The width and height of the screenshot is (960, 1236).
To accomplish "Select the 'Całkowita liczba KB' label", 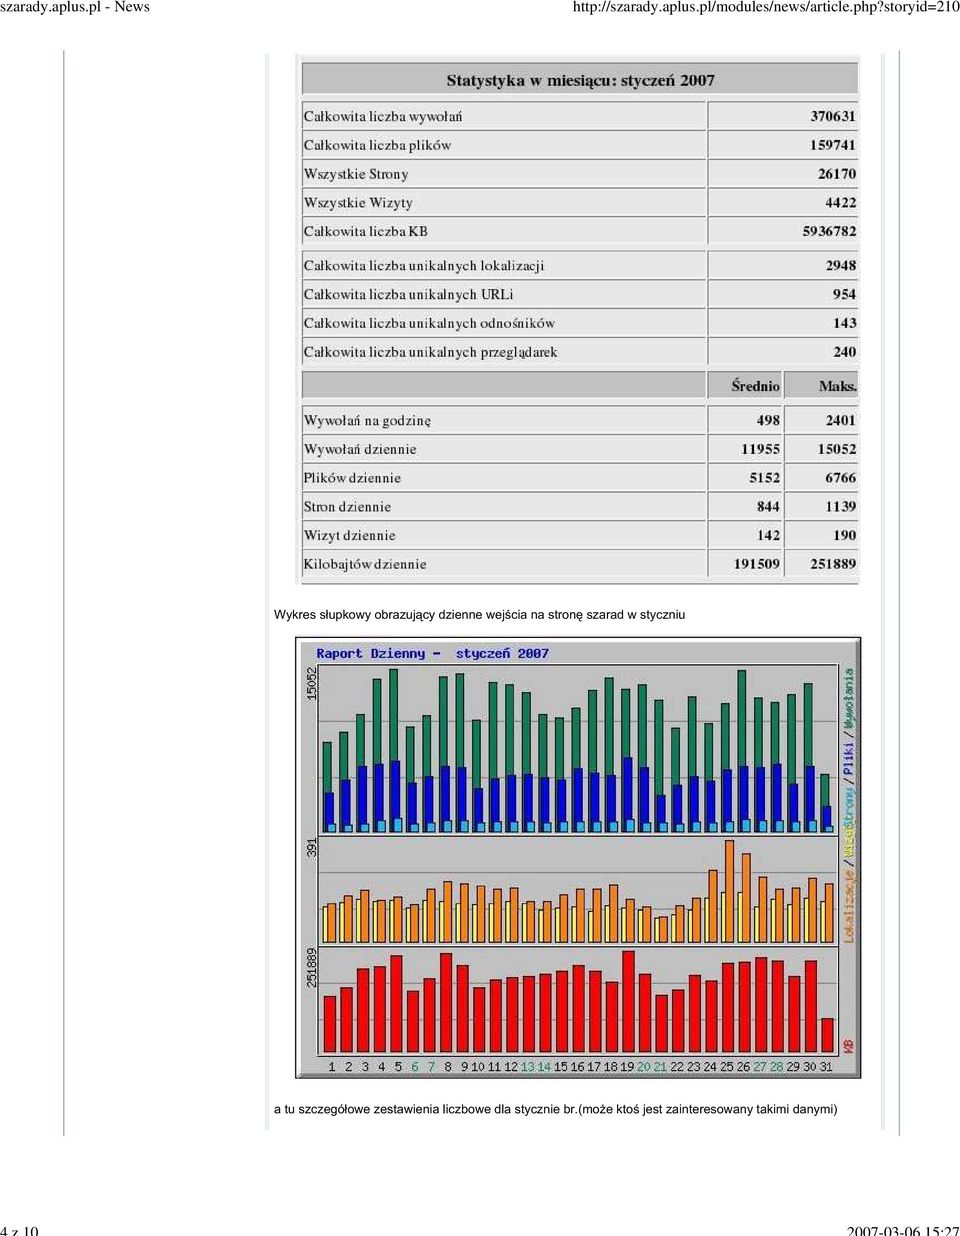I will (366, 232).
